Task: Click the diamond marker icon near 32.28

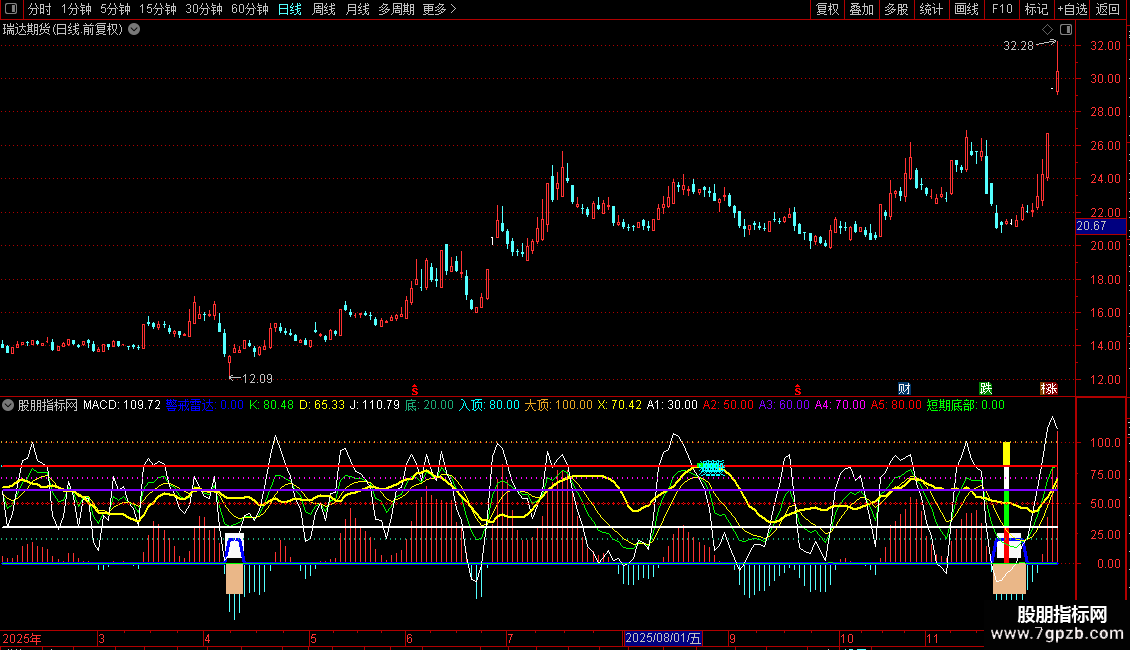Action: [x=1047, y=30]
